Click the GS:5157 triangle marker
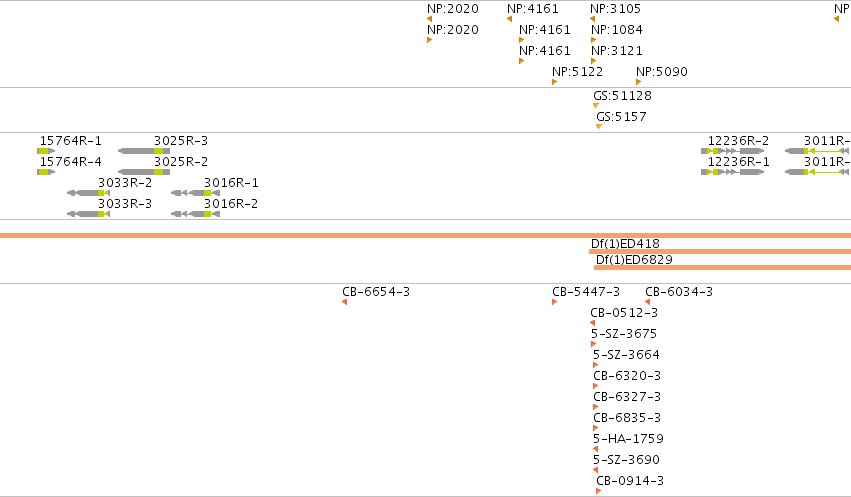Viewport: 851px width, 497px height. [x=599, y=127]
